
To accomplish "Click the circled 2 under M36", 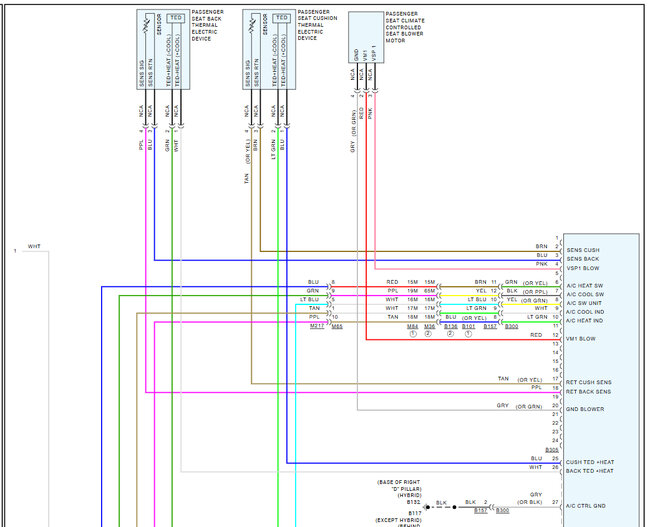I will point(428,334).
